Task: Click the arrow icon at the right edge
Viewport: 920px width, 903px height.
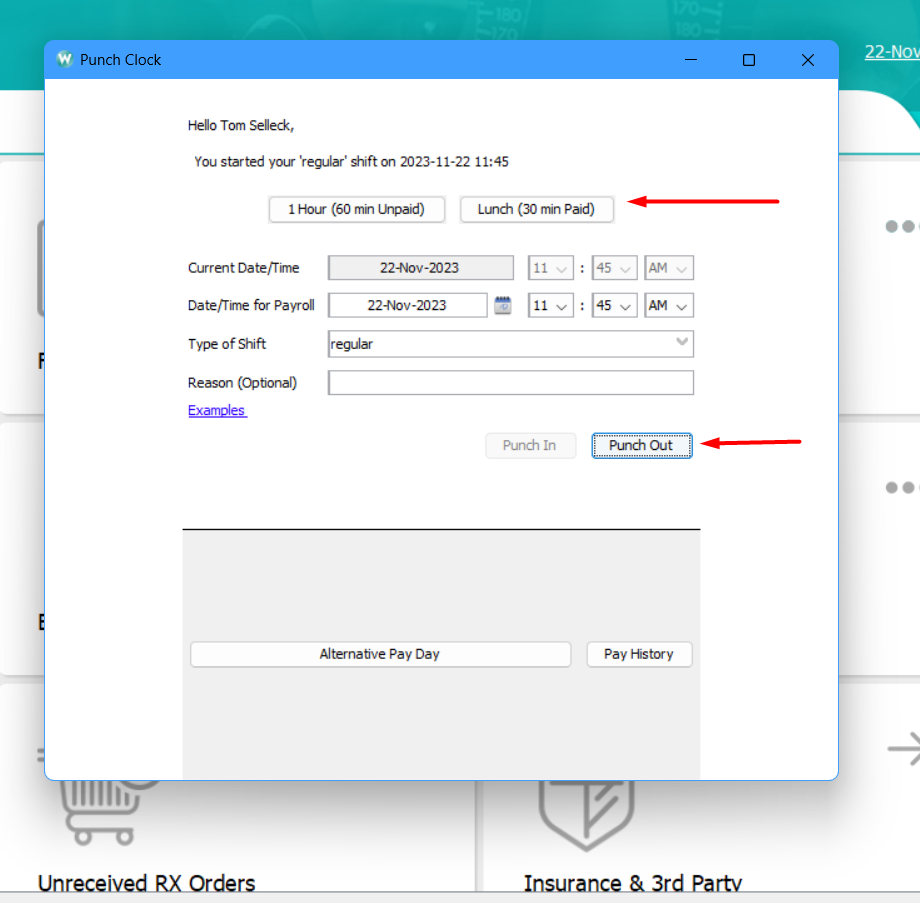Action: (x=903, y=748)
